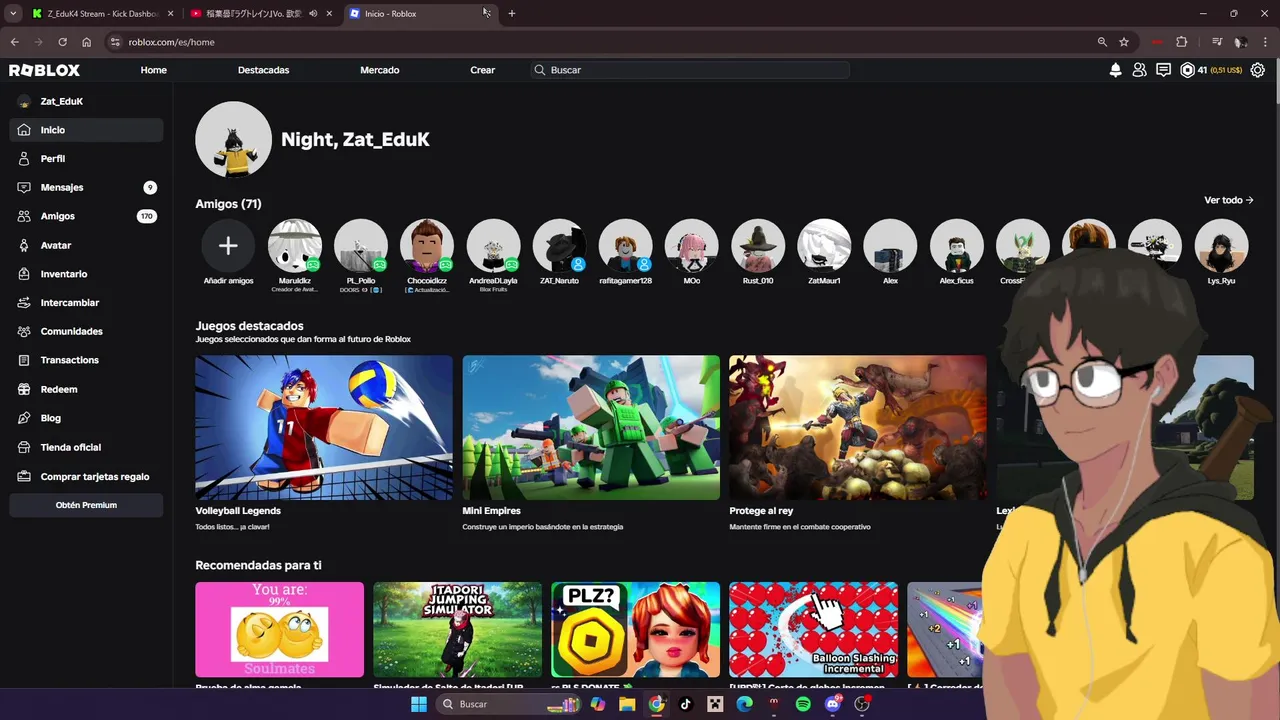Open the Volleyball Legends game thumbnail
This screenshot has height=720, width=1280.
324,428
